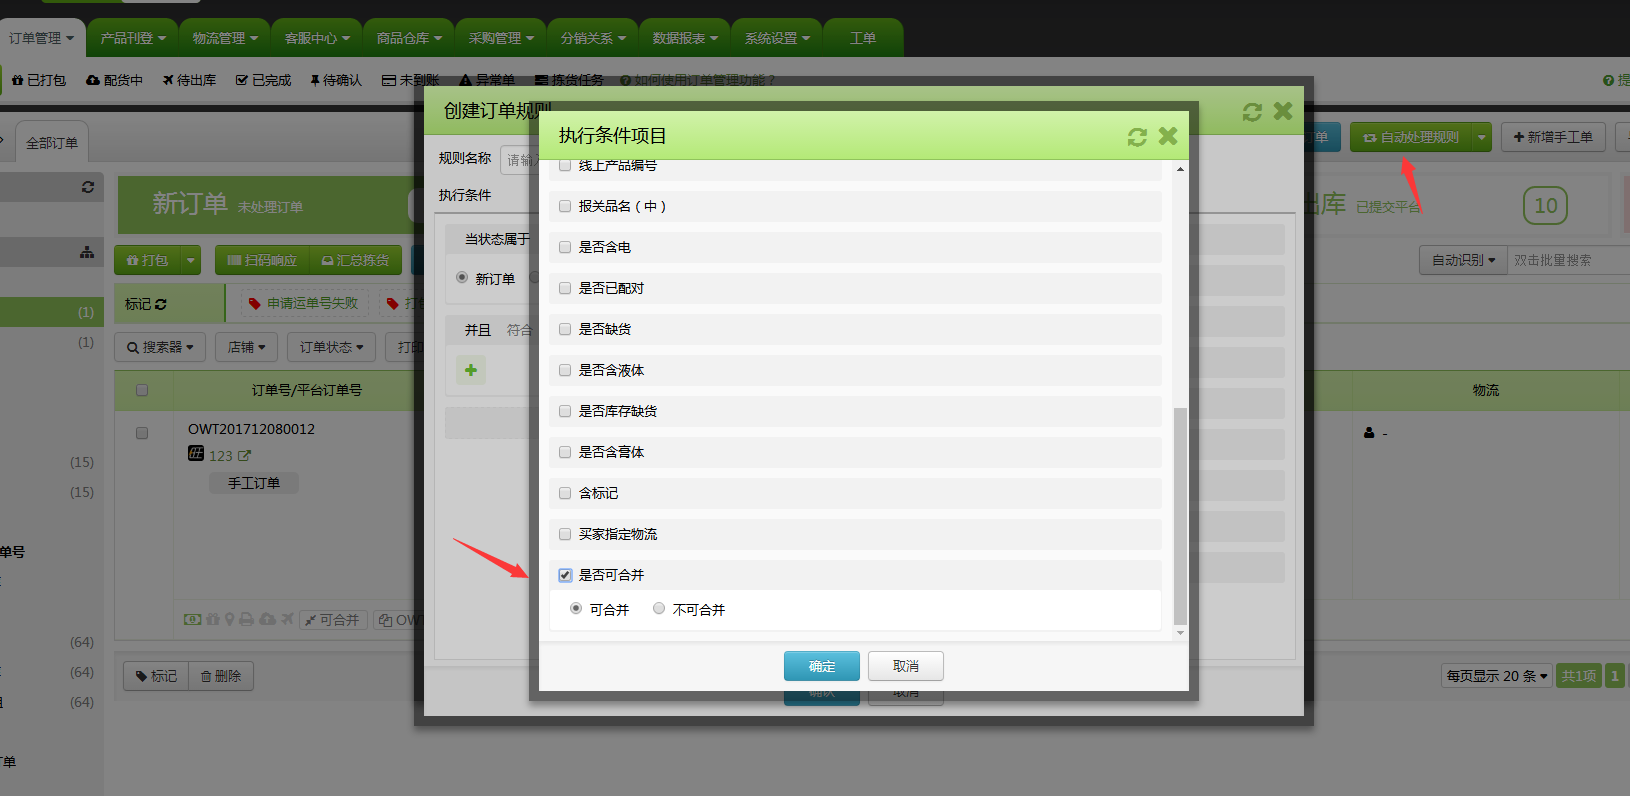Close the 执行条件项目 dialog

[1168, 136]
